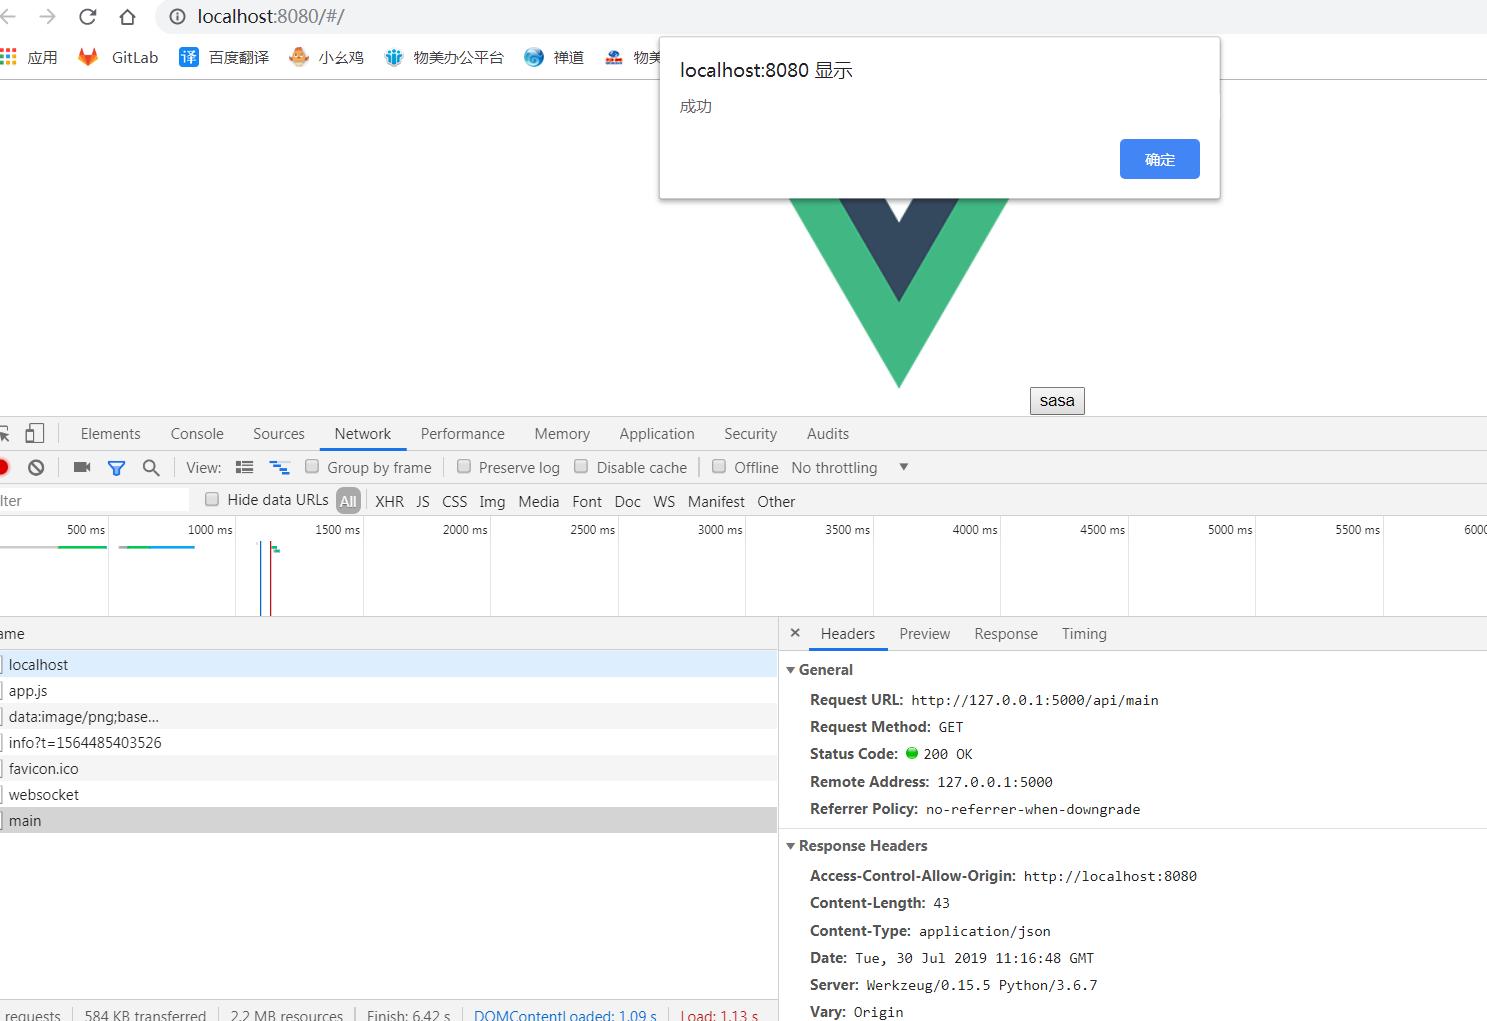Switch to large request rows view
The image size is (1487, 1021).
click(x=244, y=467)
